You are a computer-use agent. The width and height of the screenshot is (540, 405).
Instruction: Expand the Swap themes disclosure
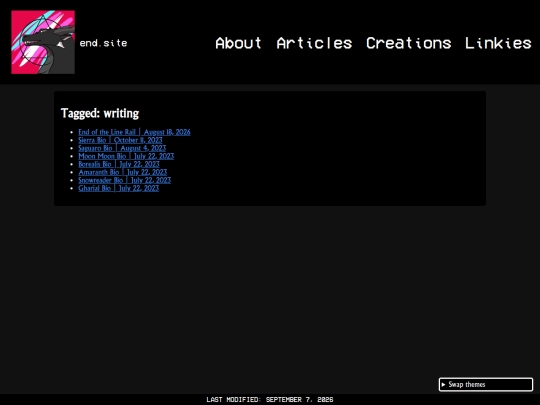[486, 384]
